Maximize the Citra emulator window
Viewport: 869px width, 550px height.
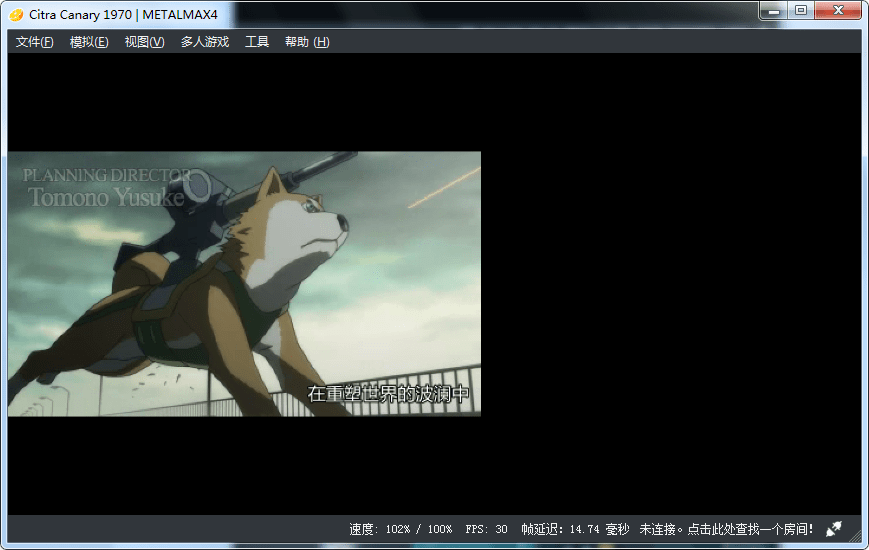coord(800,10)
